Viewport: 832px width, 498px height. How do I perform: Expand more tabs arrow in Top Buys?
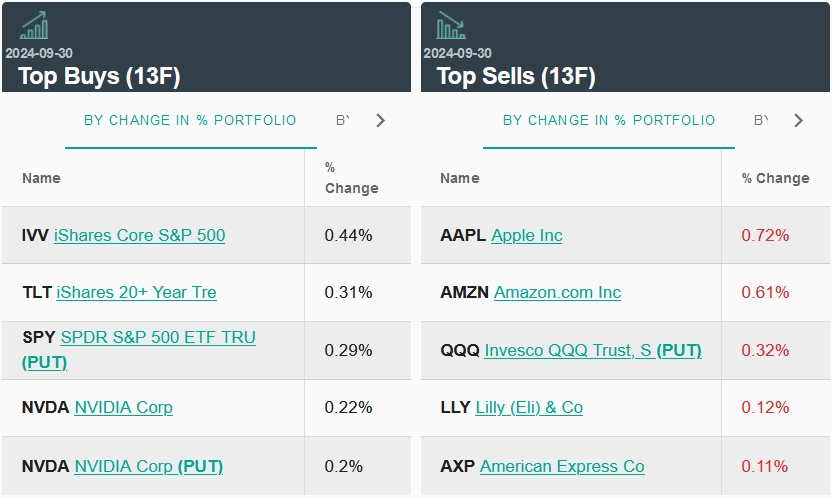coord(380,121)
